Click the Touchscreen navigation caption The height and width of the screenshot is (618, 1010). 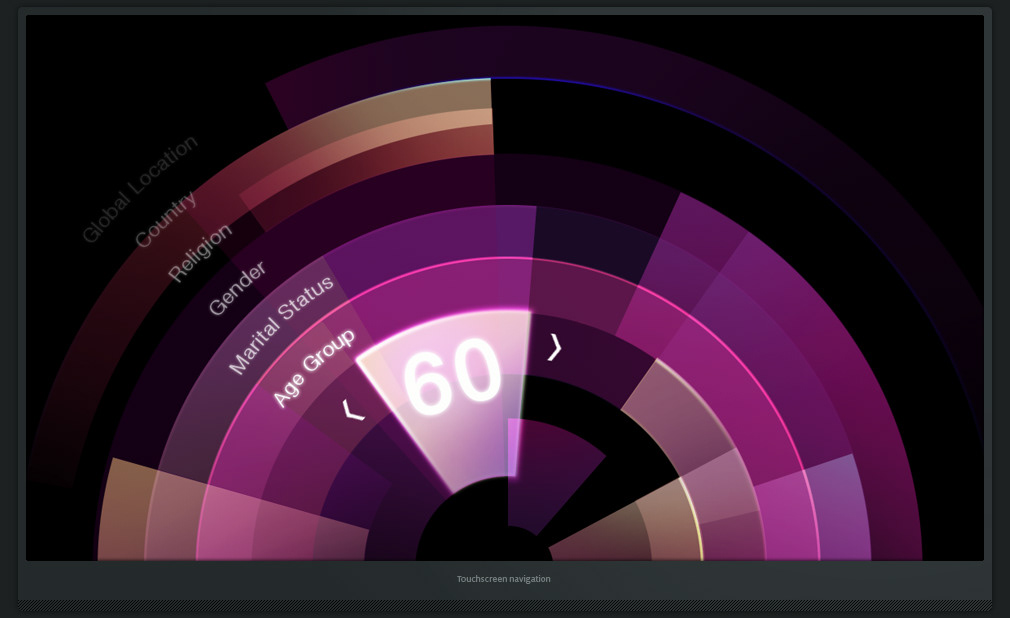coord(504,579)
